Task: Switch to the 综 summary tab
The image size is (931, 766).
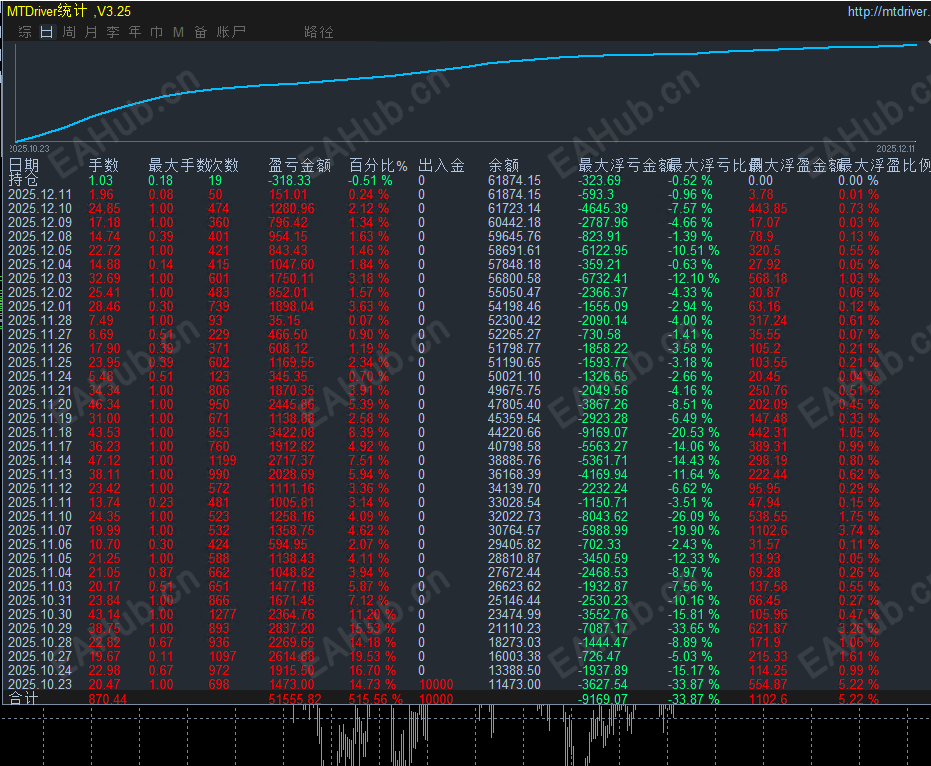Action: 25,32
